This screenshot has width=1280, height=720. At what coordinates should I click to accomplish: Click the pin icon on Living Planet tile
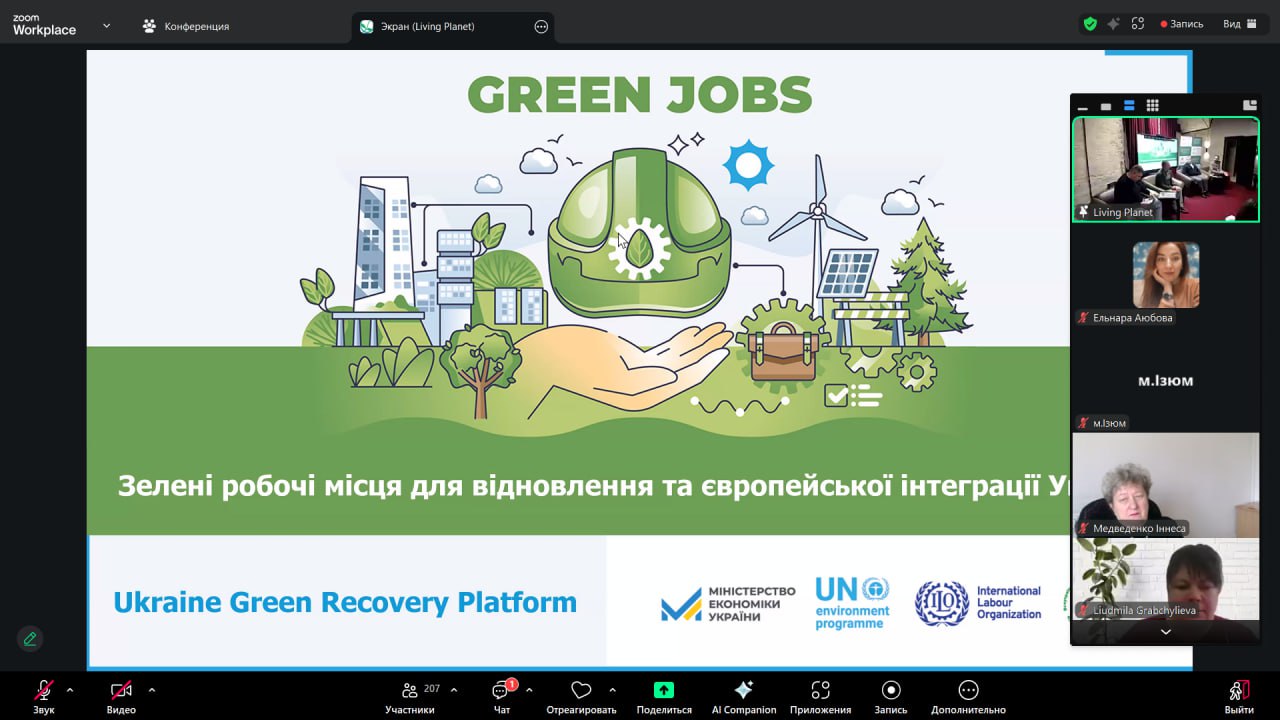[1083, 212]
